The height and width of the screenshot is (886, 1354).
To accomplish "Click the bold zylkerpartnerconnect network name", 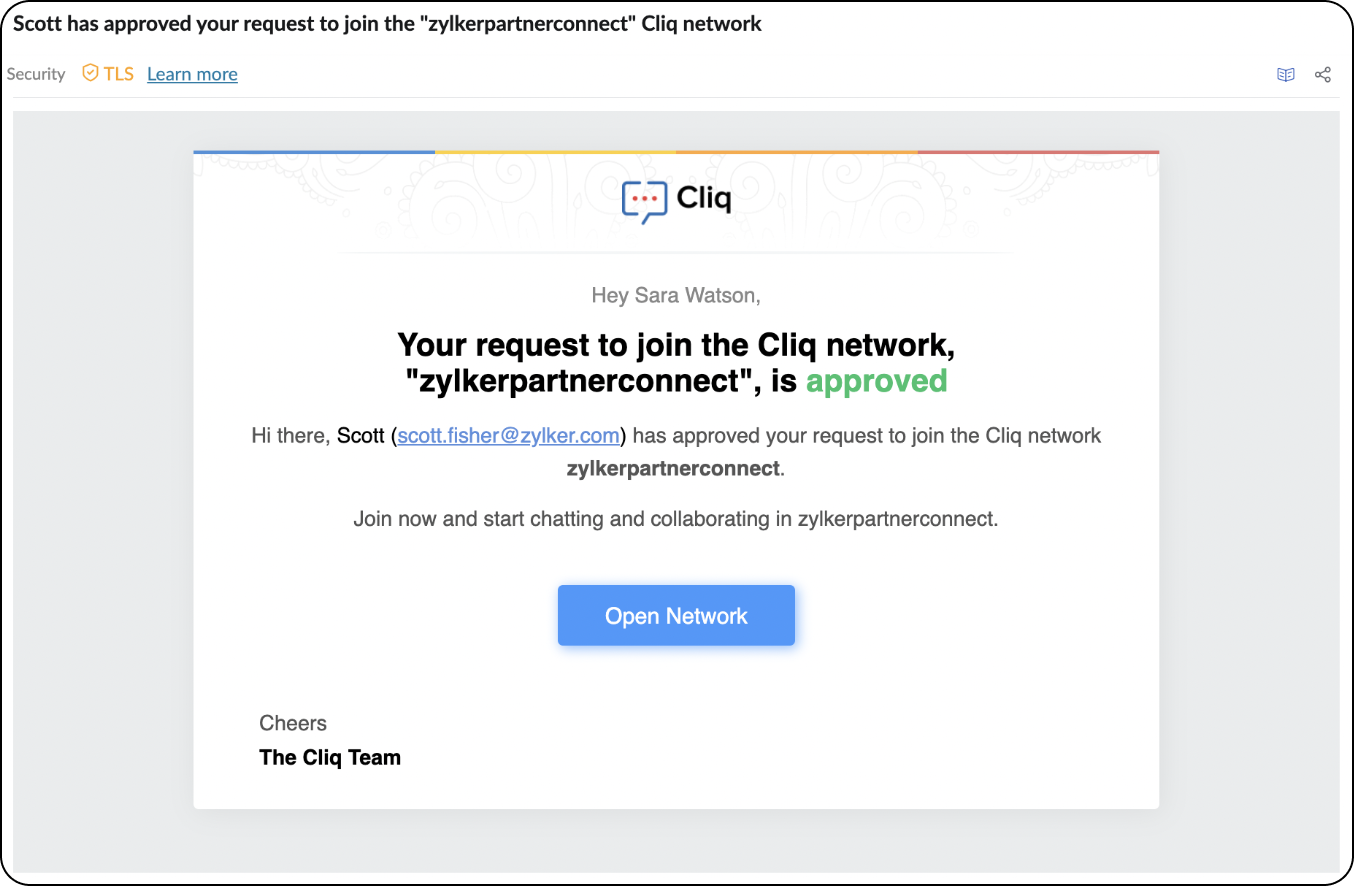I will coord(673,468).
